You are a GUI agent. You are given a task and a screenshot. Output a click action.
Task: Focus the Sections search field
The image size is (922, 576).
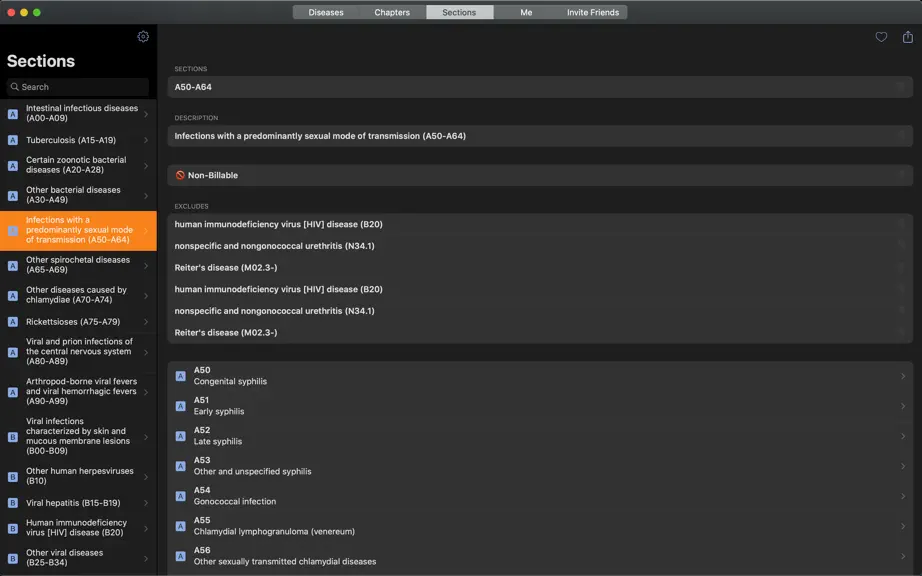click(x=78, y=87)
